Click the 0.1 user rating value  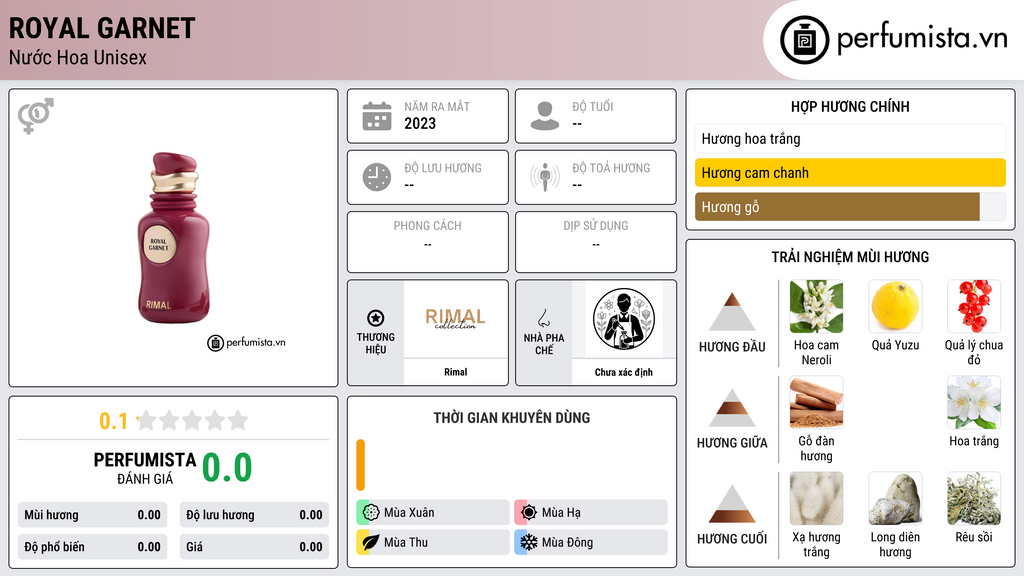coord(113,421)
